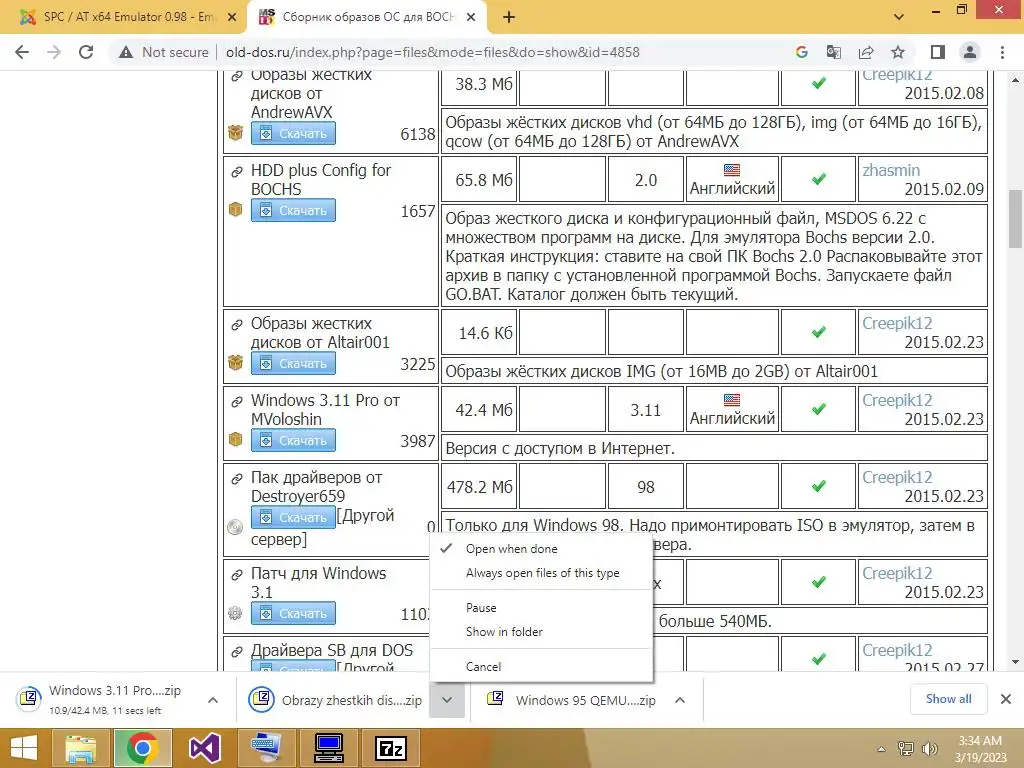This screenshot has height=768, width=1024.
Task: Click link icon beside Патч для Windows
Action: (x=236, y=575)
